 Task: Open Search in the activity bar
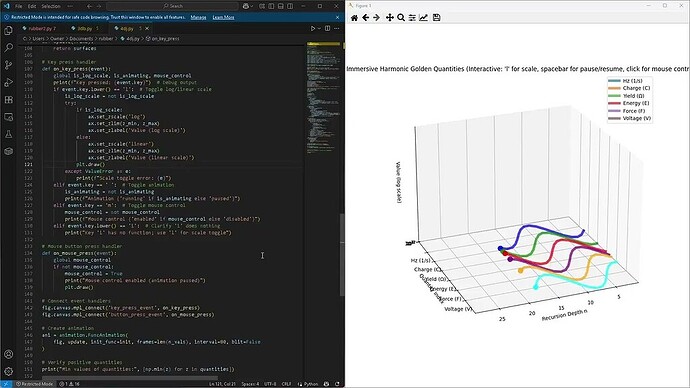coord(8,48)
